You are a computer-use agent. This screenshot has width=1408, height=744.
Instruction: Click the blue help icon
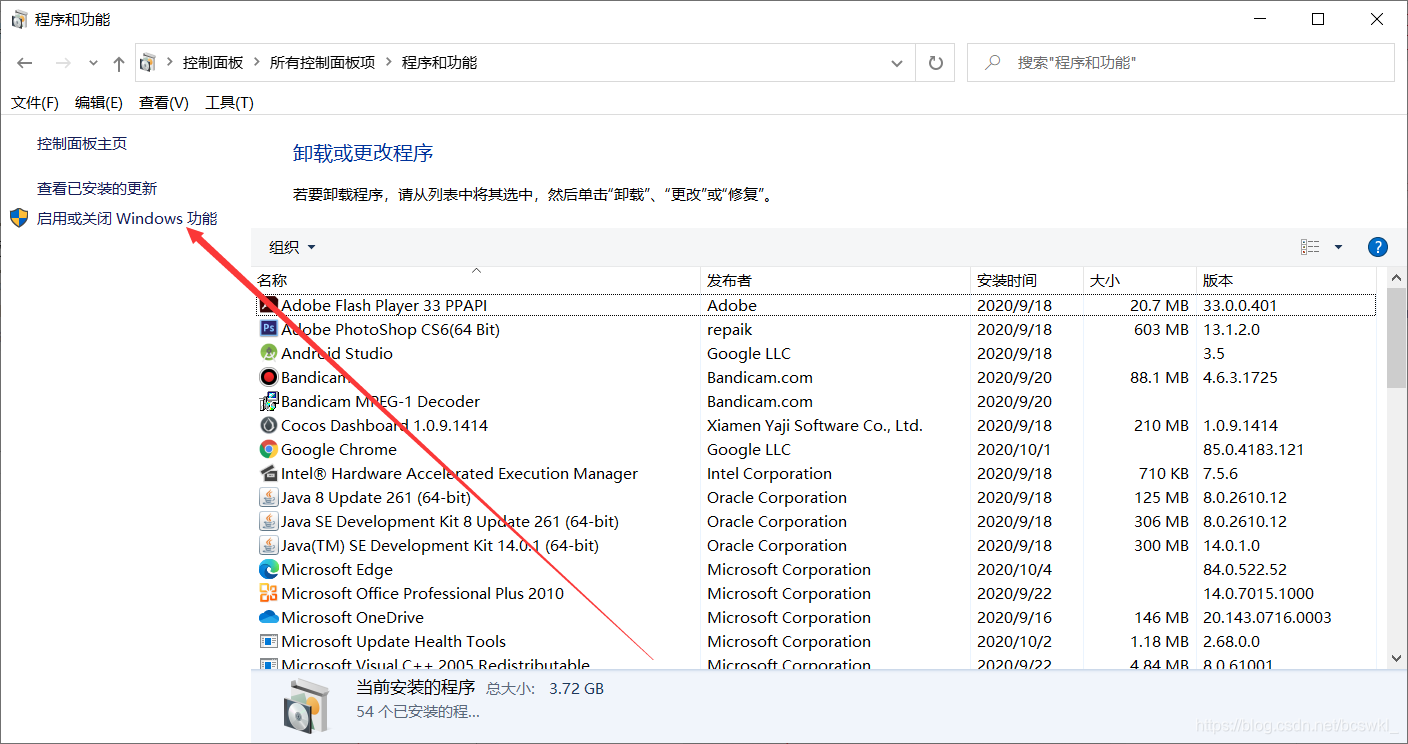(1377, 247)
